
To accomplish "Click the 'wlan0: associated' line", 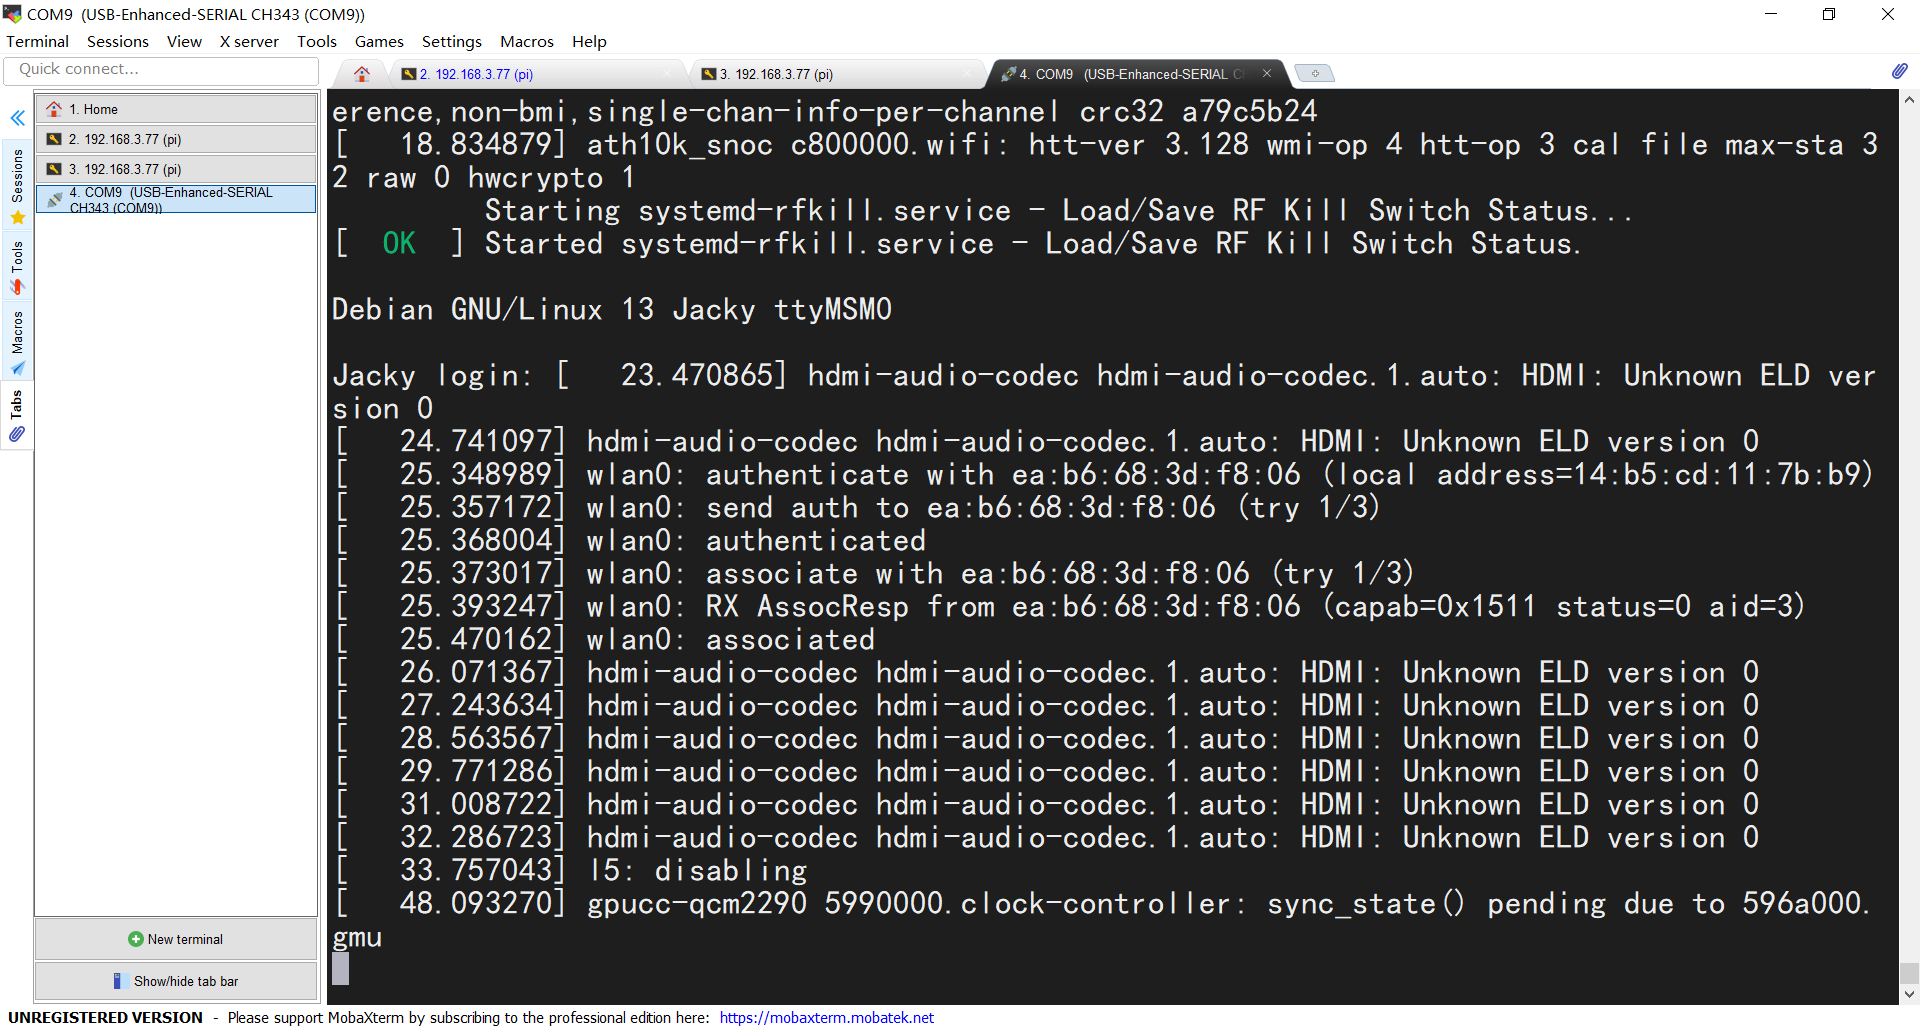I will point(730,639).
